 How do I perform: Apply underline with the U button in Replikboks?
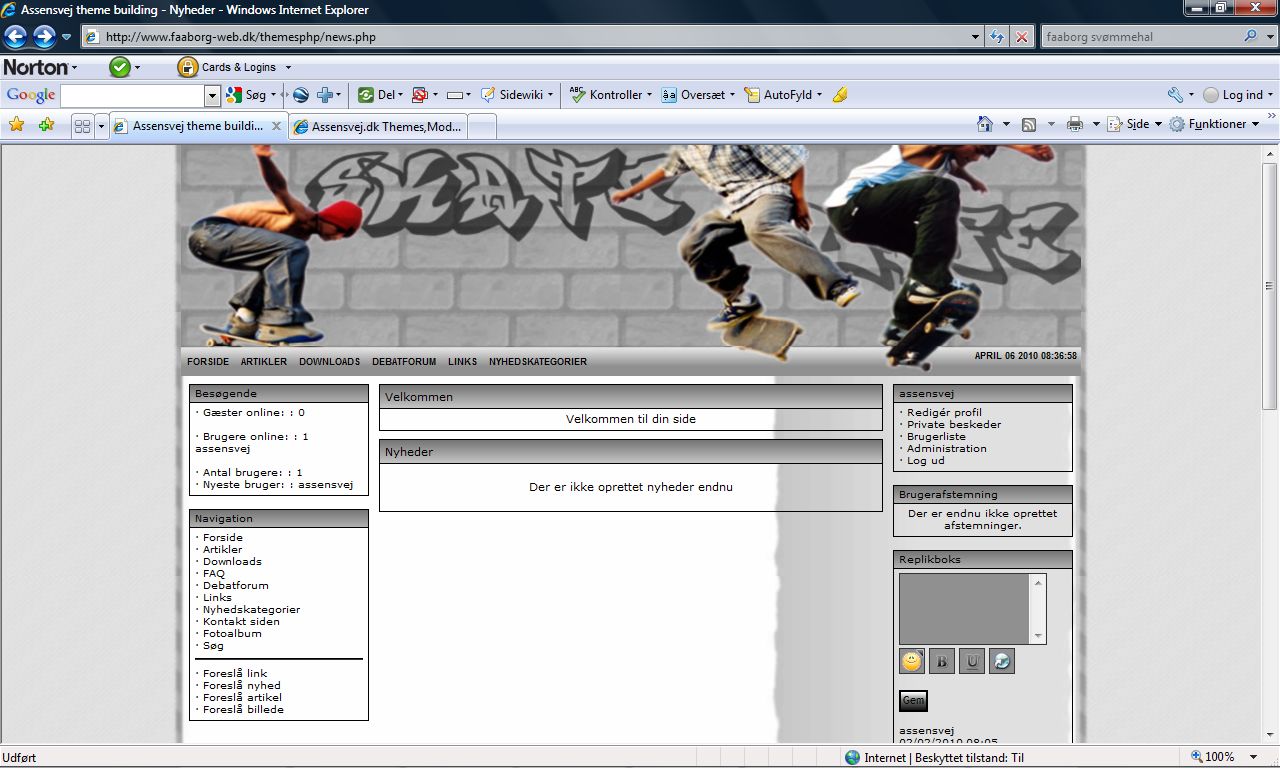pos(971,661)
